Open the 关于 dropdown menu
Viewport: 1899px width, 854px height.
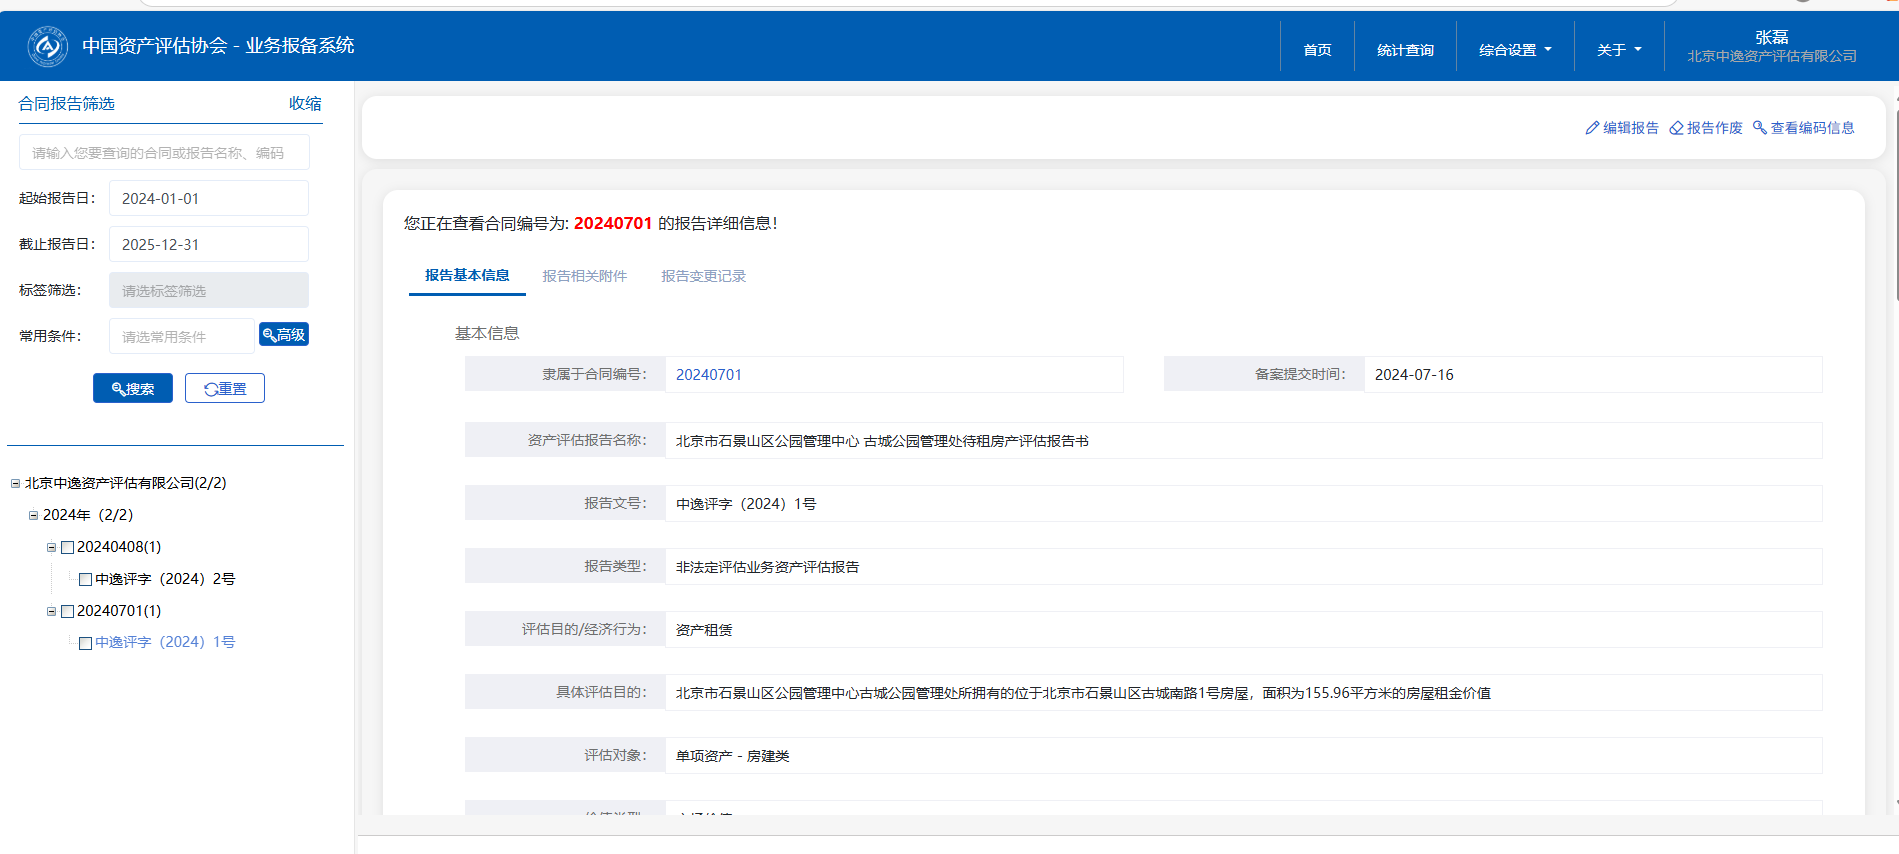(x=1618, y=50)
